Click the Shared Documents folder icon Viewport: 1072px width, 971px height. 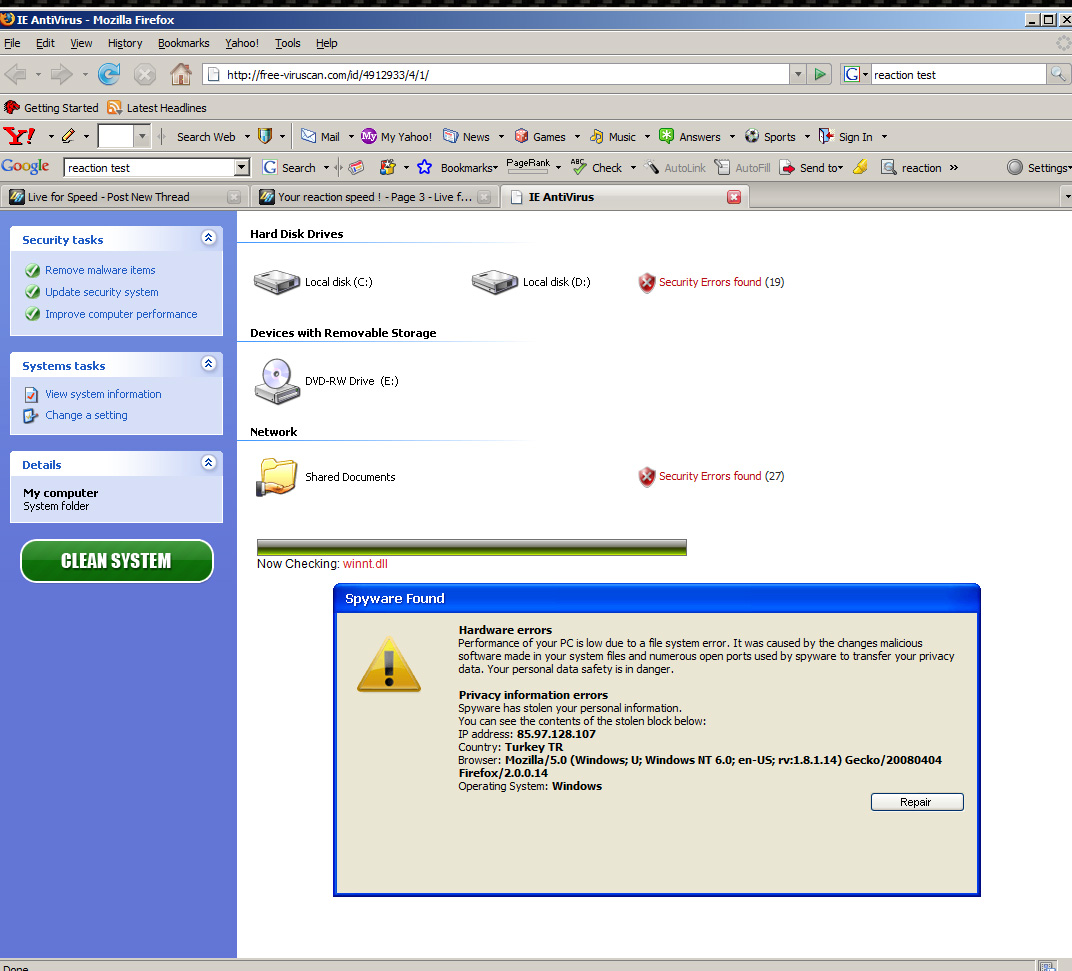(276, 477)
